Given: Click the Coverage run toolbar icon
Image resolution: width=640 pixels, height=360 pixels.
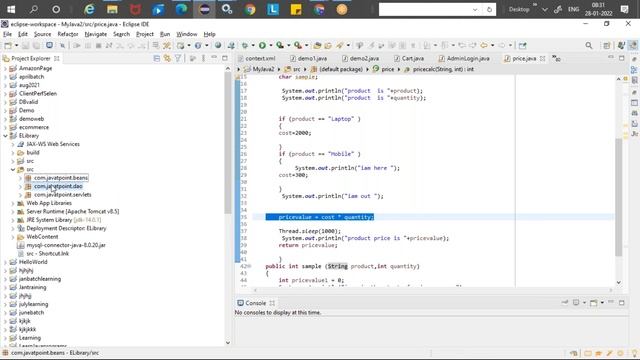Looking at the screenshot, I should [x=280, y=45].
